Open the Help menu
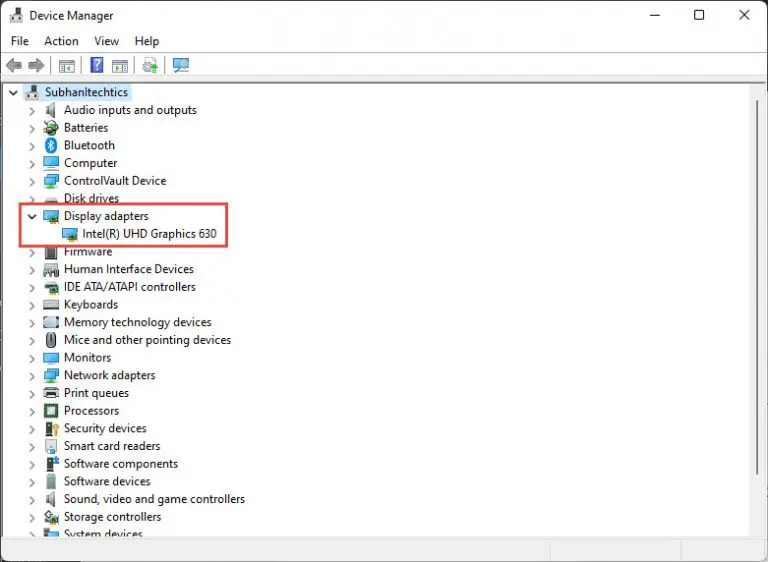 coord(147,41)
